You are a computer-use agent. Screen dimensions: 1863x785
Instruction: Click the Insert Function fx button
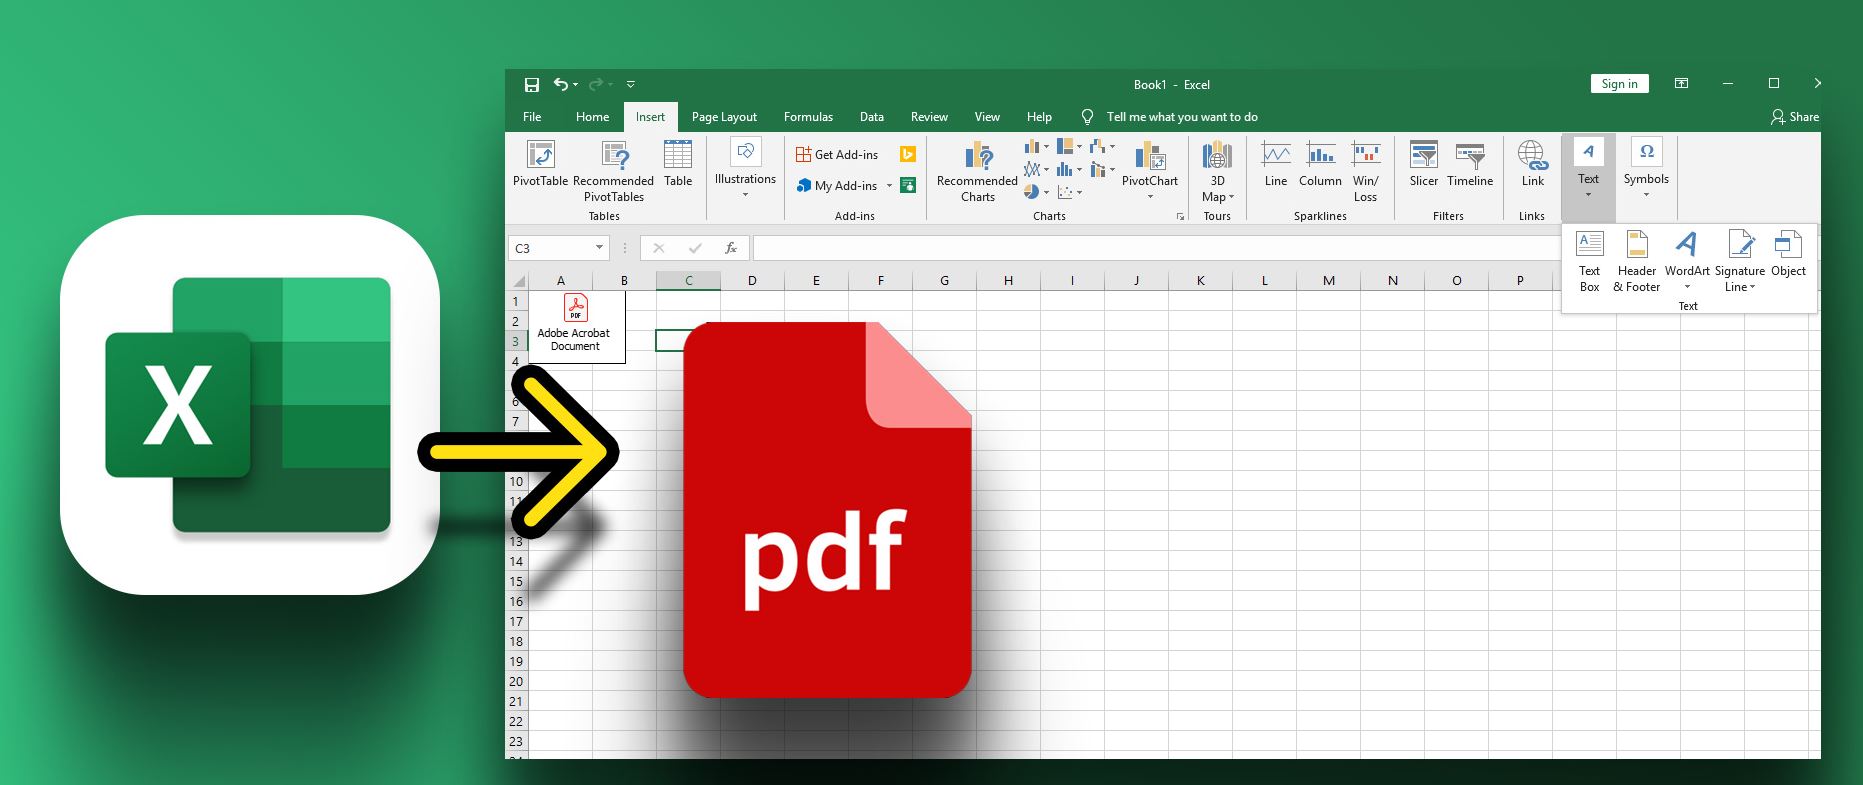pyautogui.click(x=731, y=248)
